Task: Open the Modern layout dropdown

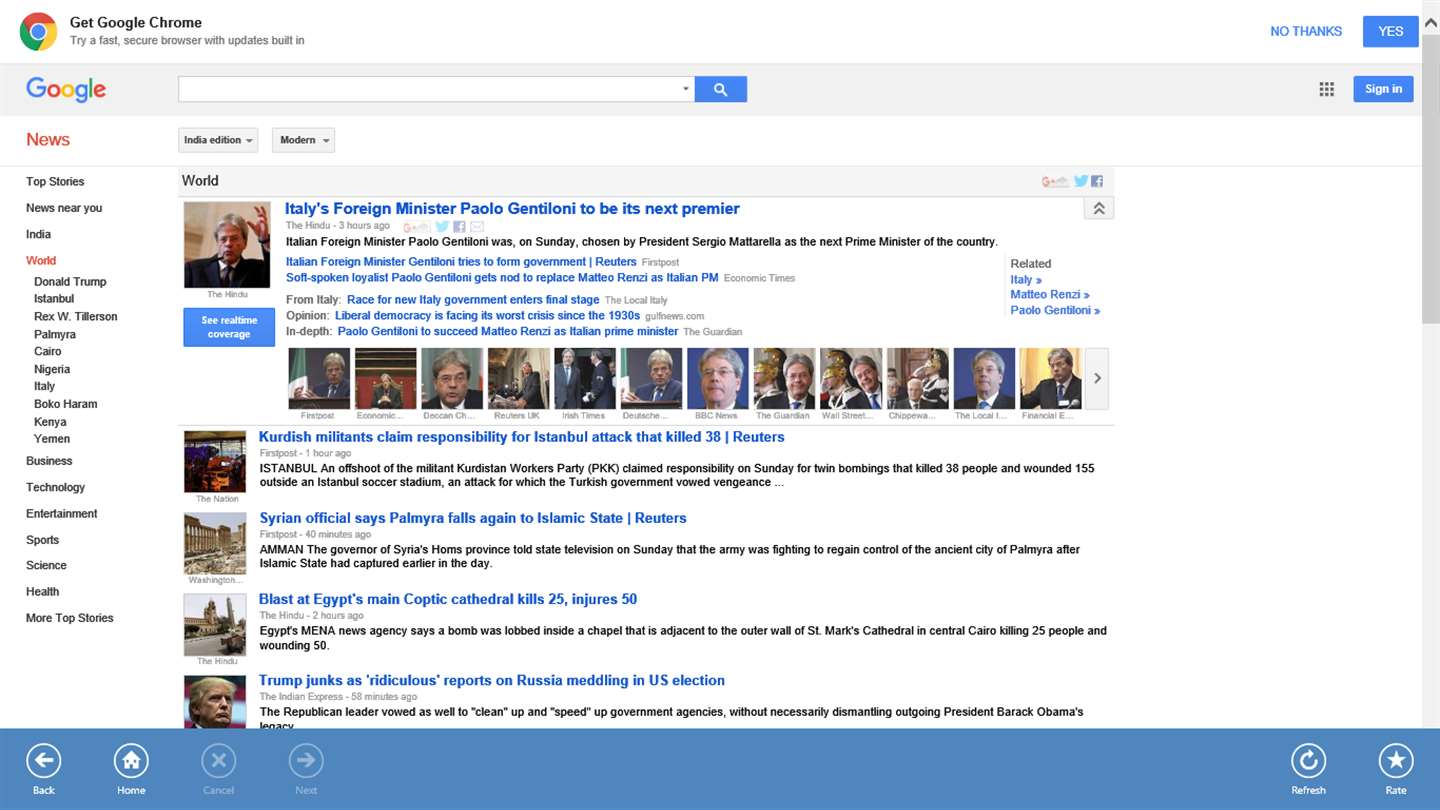Action: click(x=303, y=140)
